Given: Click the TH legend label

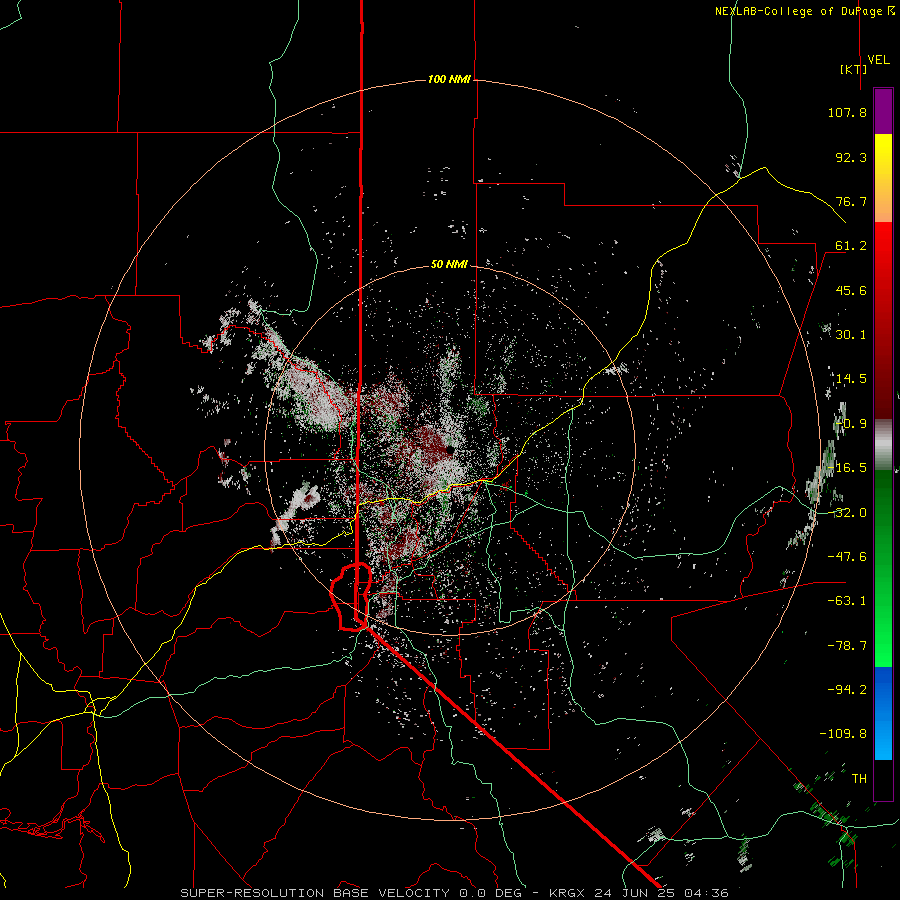Looking at the screenshot, I should point(859,779).
